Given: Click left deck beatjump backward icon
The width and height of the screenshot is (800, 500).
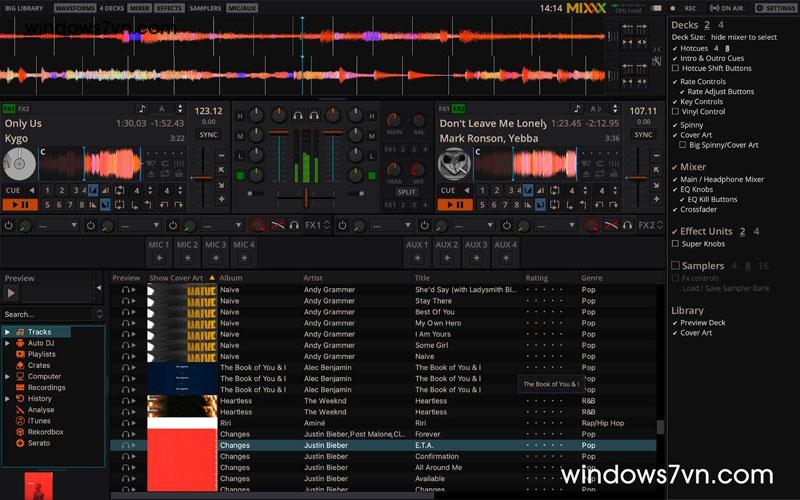Looking at the screenshot, I should [x=164, y=205].
